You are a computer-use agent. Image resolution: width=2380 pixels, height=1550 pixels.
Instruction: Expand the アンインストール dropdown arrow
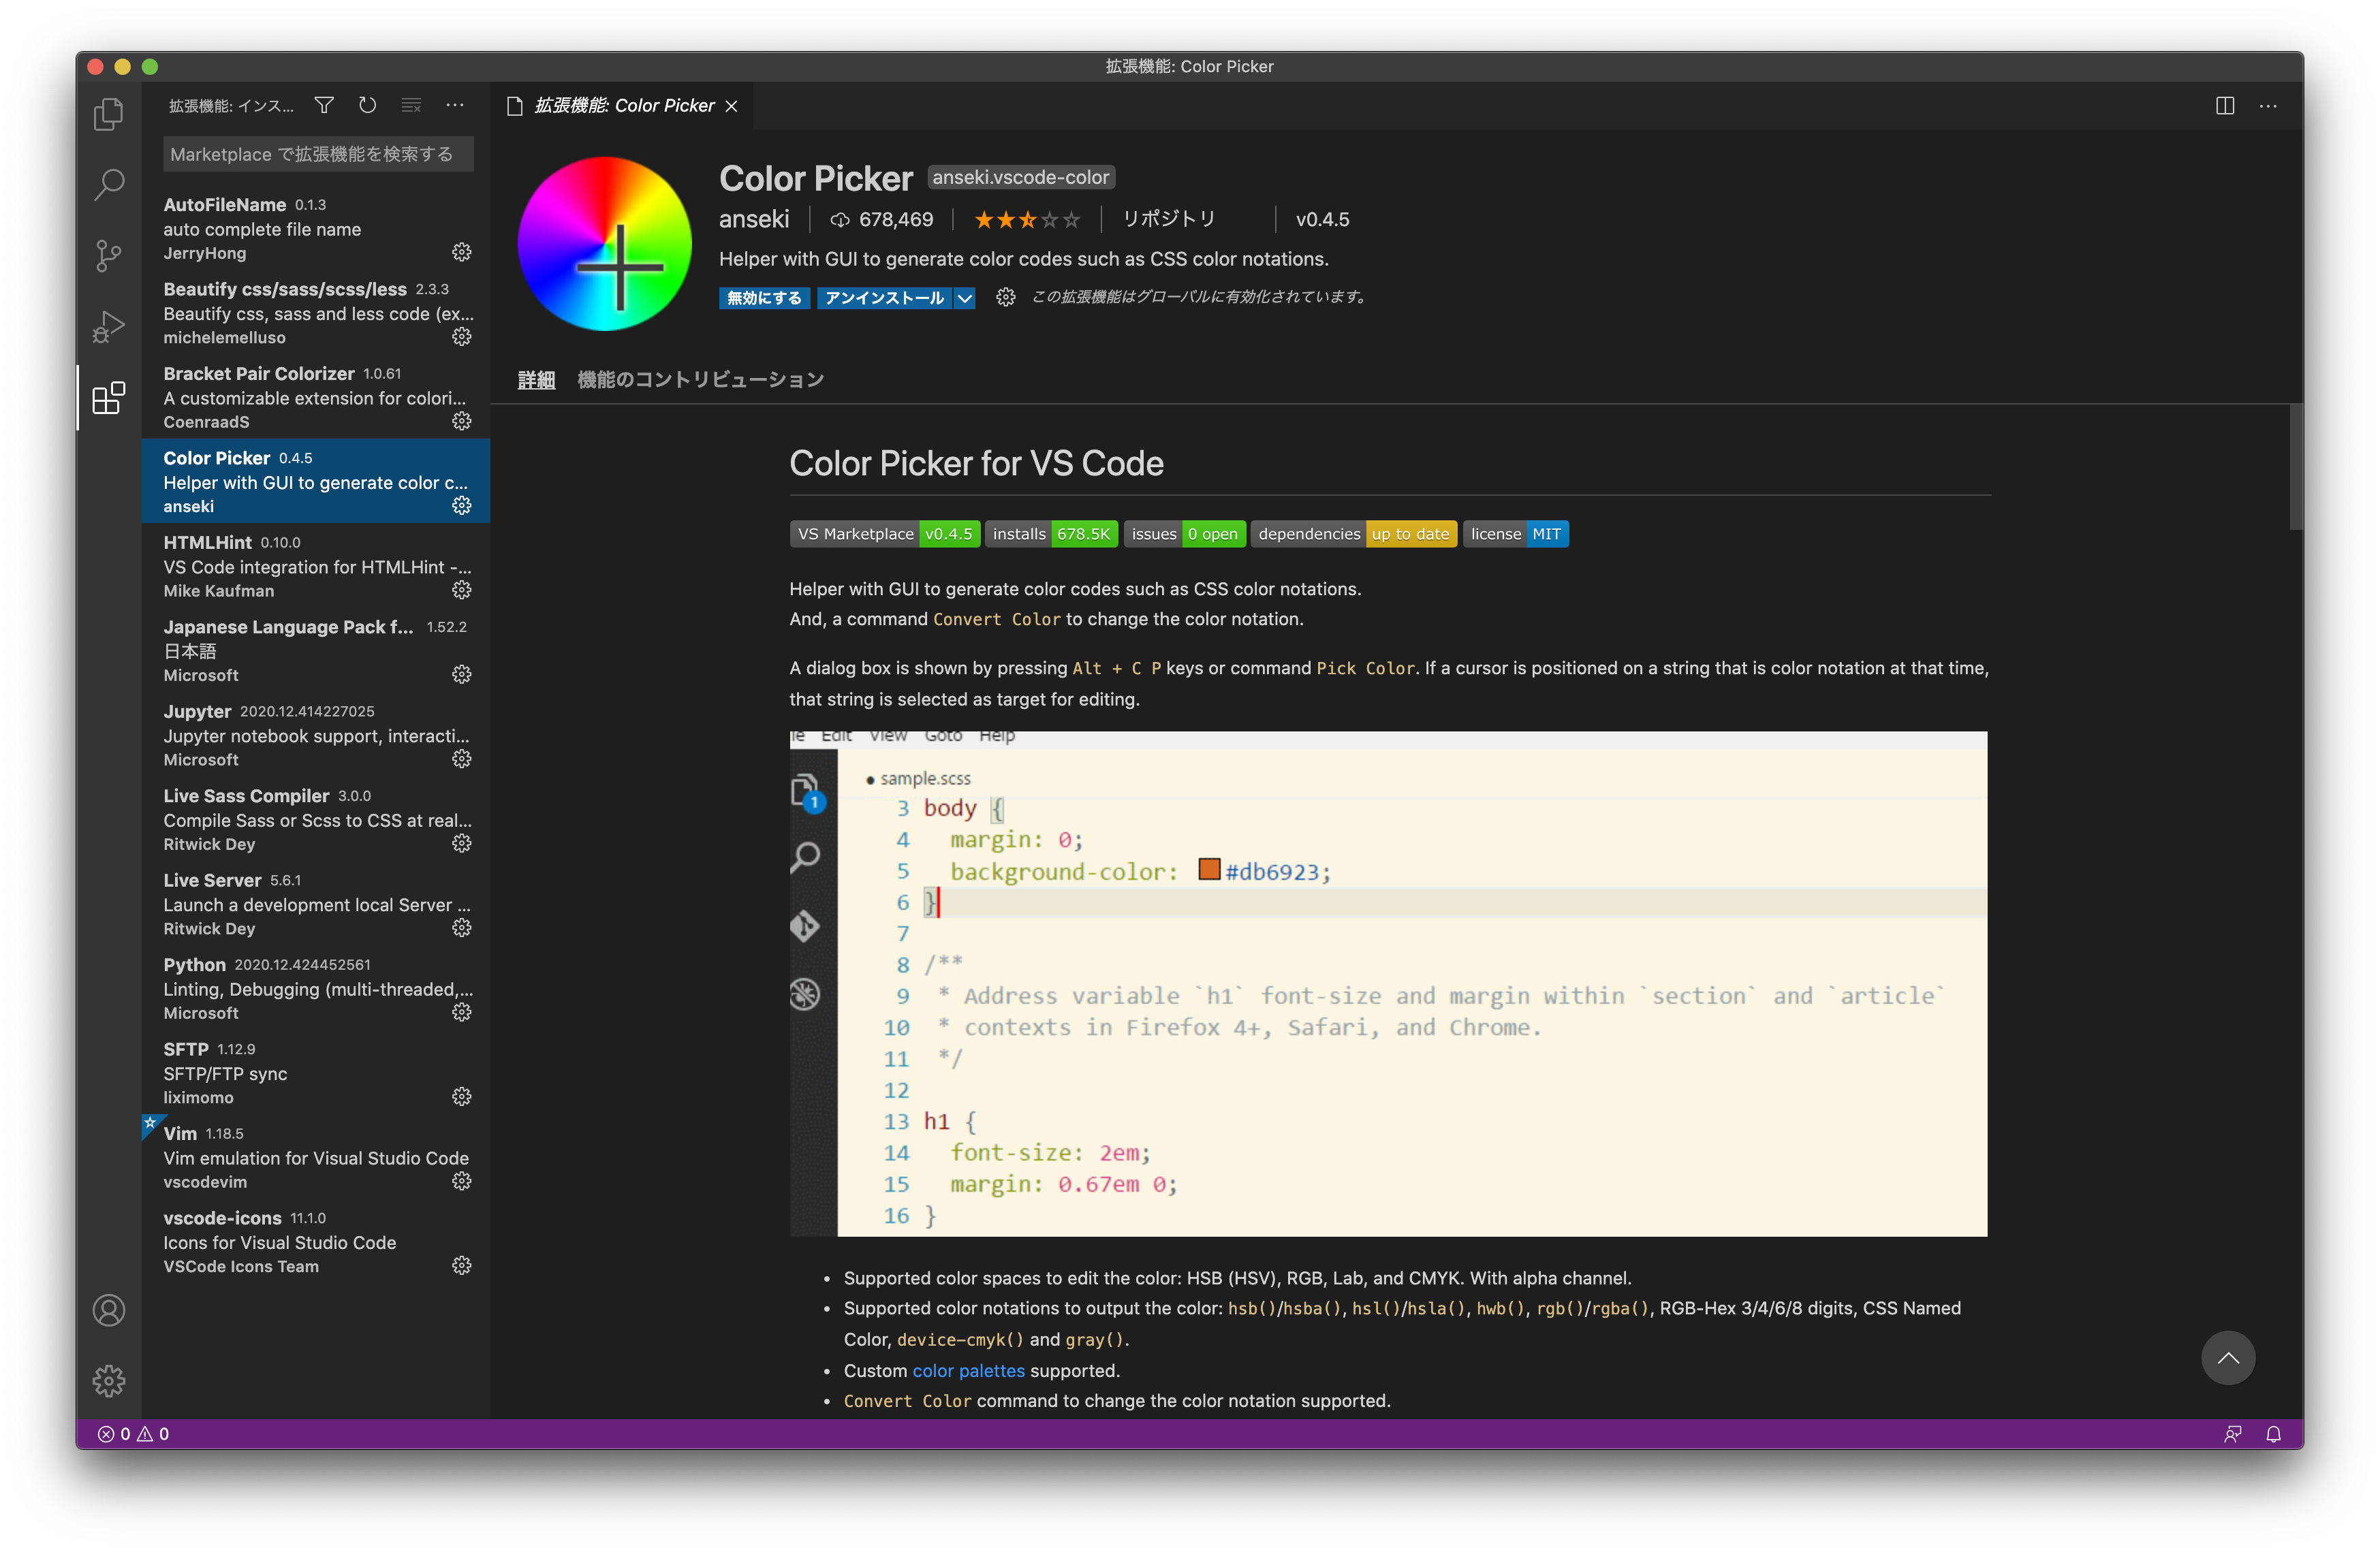point(964,298)
